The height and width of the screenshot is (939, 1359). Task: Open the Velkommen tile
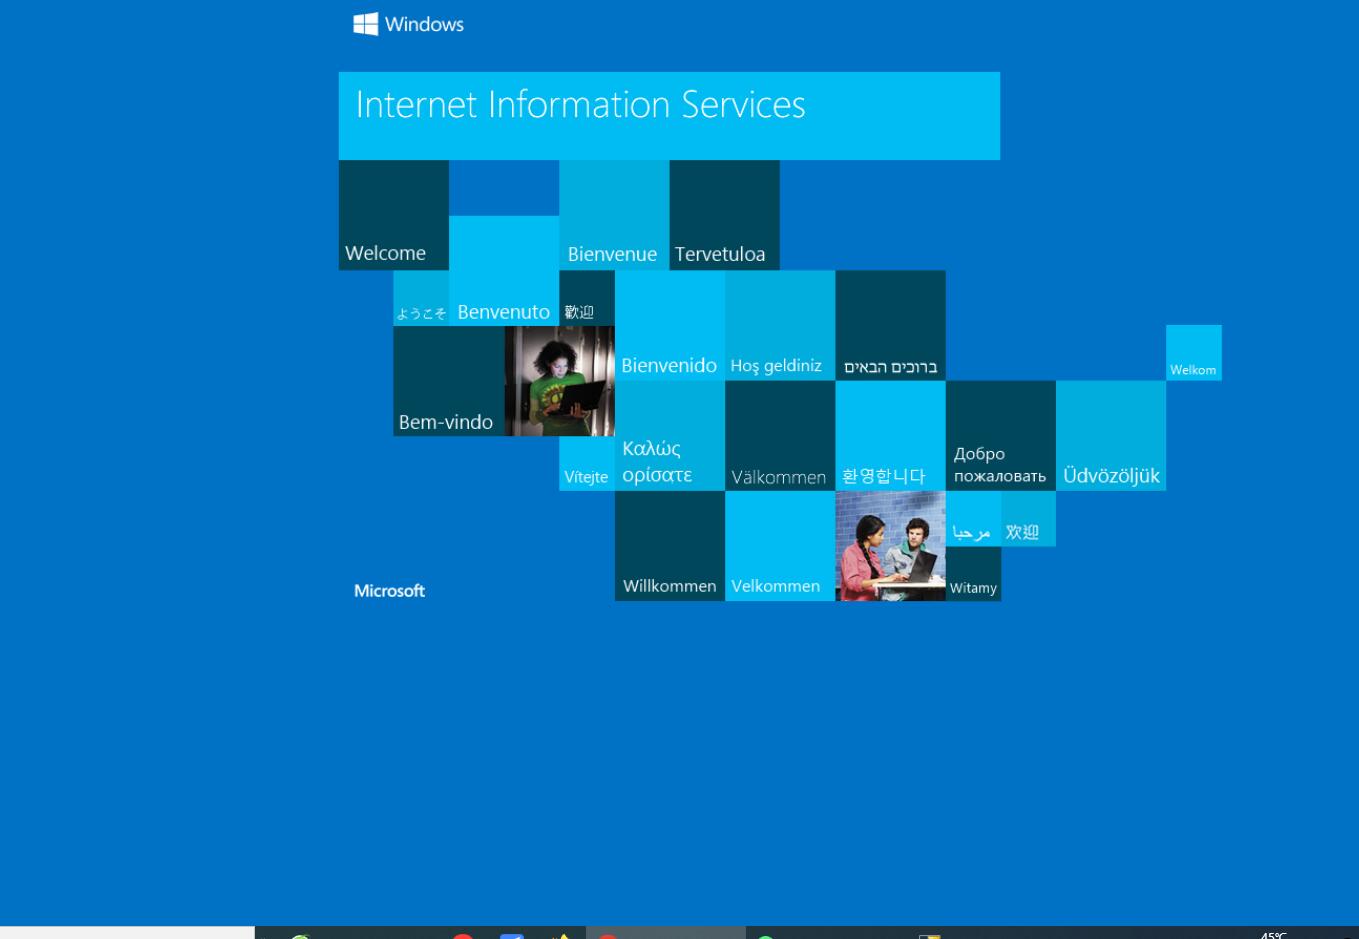[779, 546]
